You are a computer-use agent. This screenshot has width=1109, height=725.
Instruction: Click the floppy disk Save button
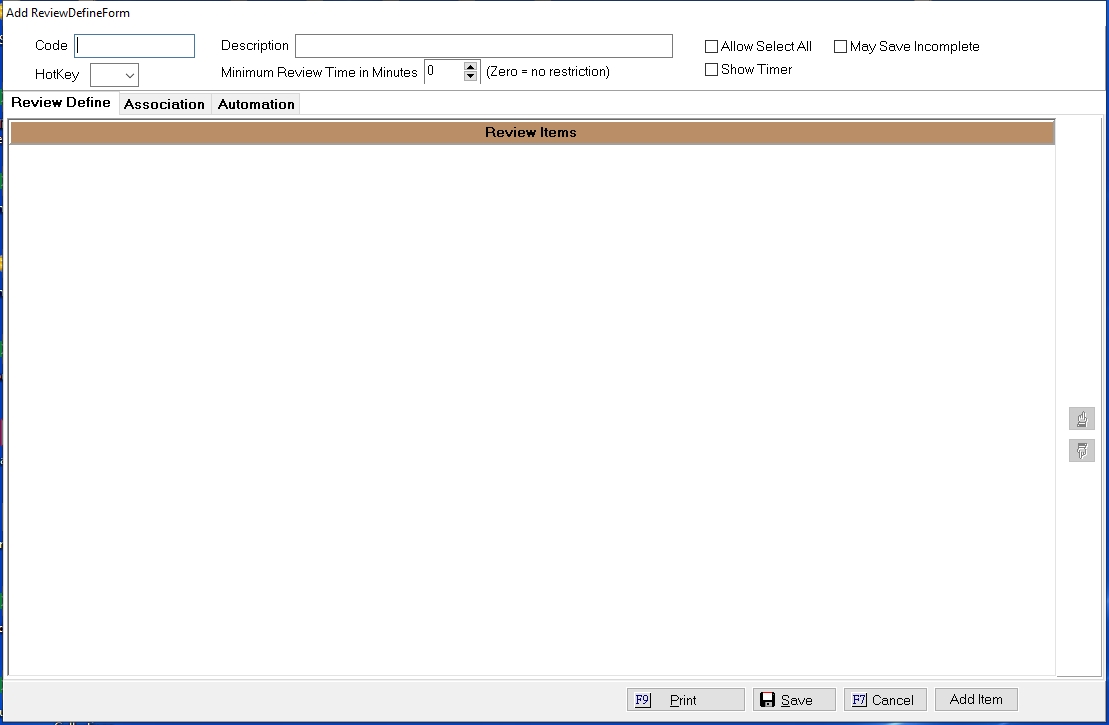click(793, 700)
